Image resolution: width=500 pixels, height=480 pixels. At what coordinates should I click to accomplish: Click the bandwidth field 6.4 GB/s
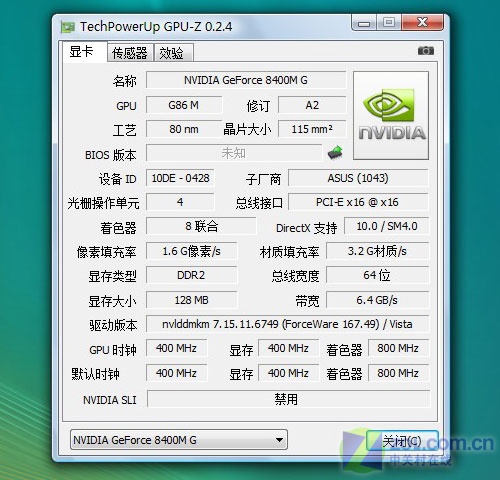pyautogui.click(x=377, y=300)
